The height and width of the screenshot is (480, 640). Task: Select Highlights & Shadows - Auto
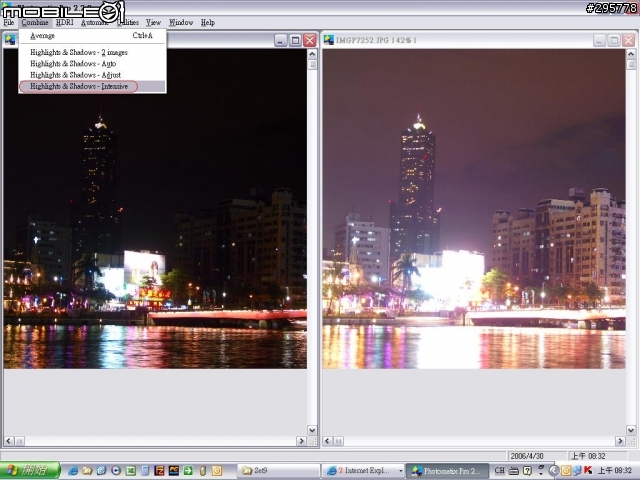pyautogui.click(x=92, y=64)
